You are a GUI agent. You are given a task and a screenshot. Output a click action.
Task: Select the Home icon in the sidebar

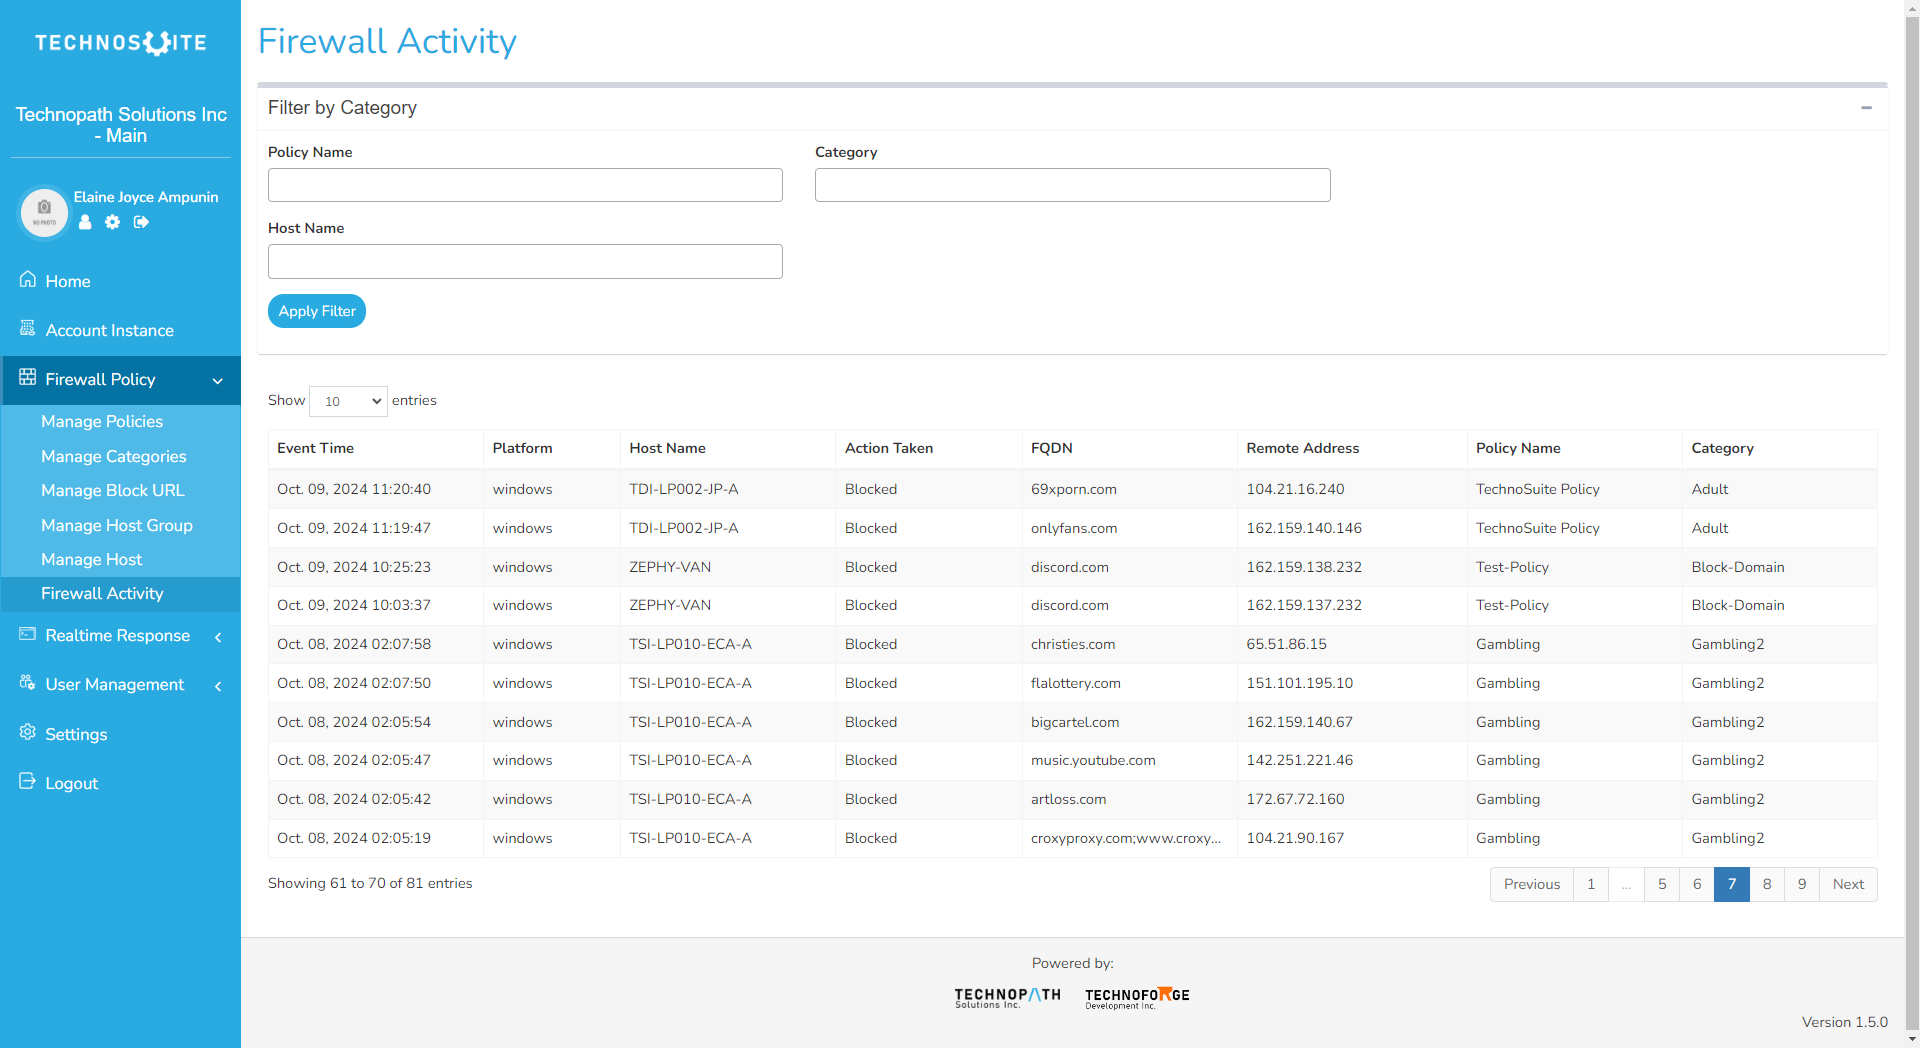point(27,279)
